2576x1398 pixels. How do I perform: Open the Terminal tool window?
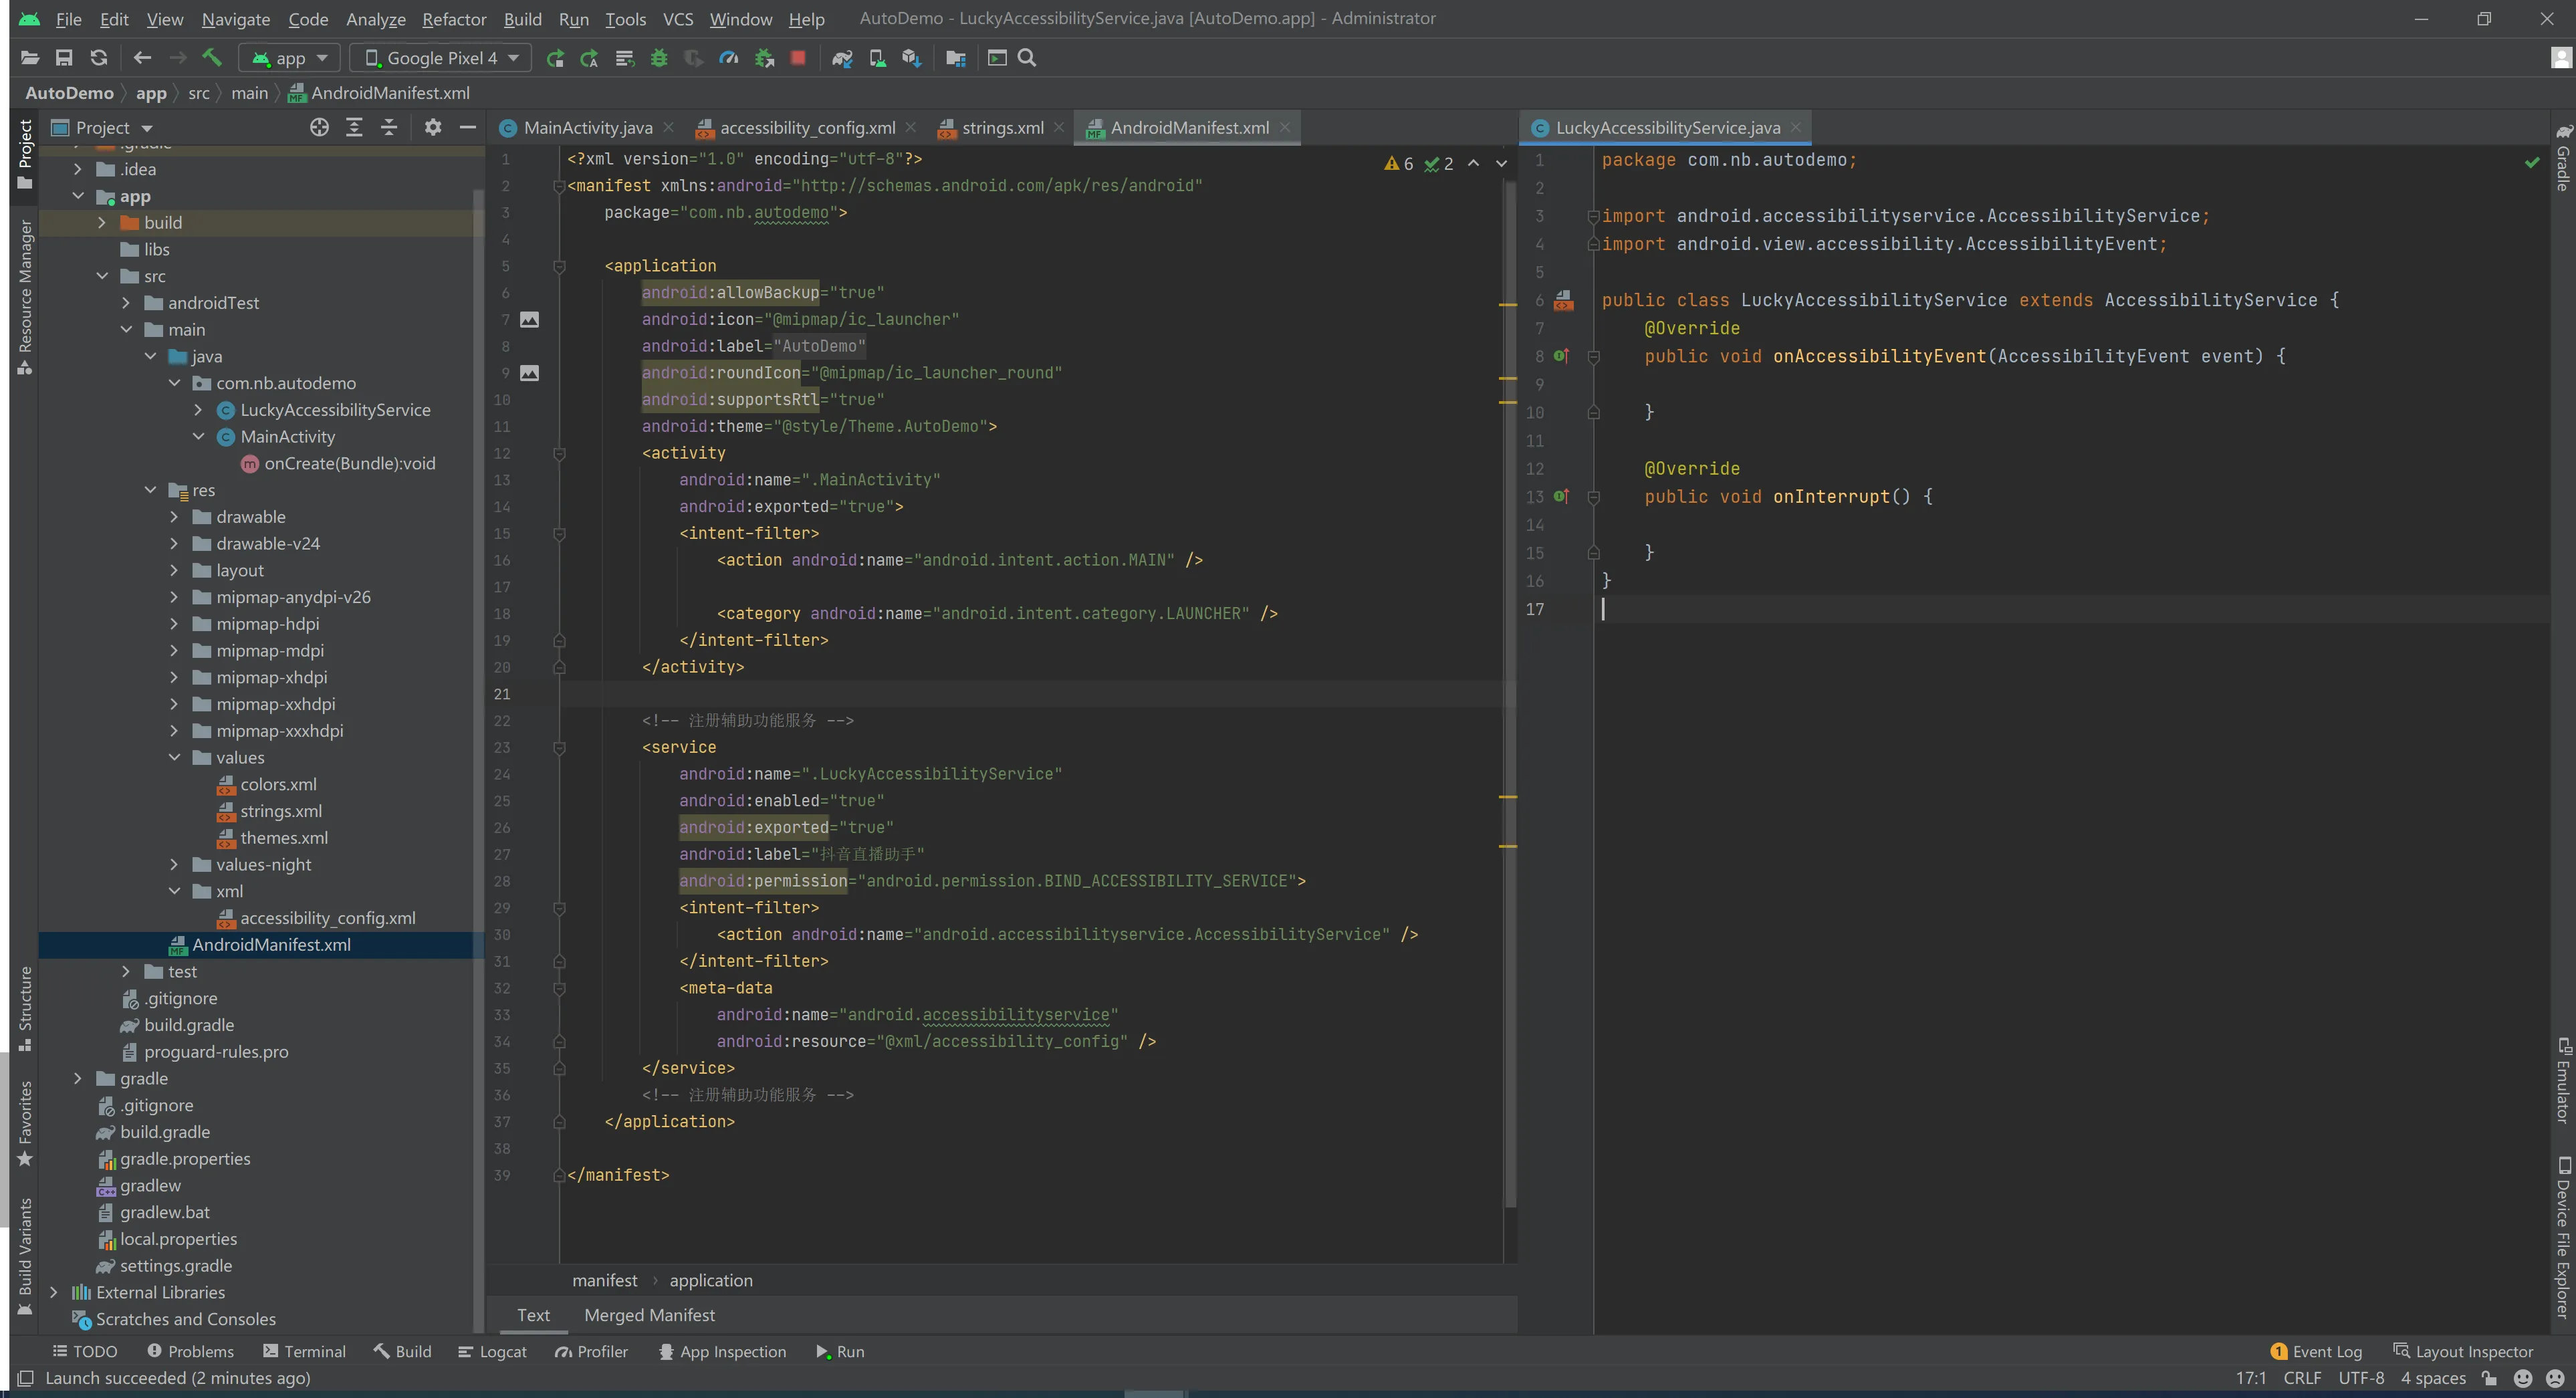[304, 1351]
